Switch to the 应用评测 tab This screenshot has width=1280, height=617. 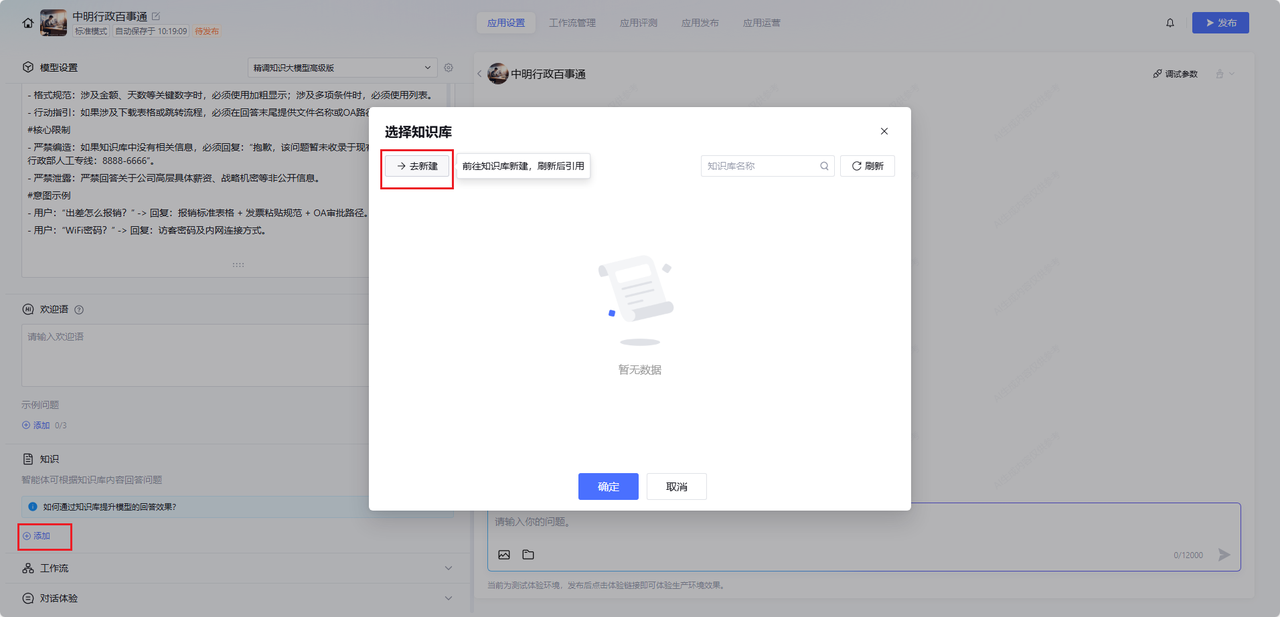click(x=638, y=22)
